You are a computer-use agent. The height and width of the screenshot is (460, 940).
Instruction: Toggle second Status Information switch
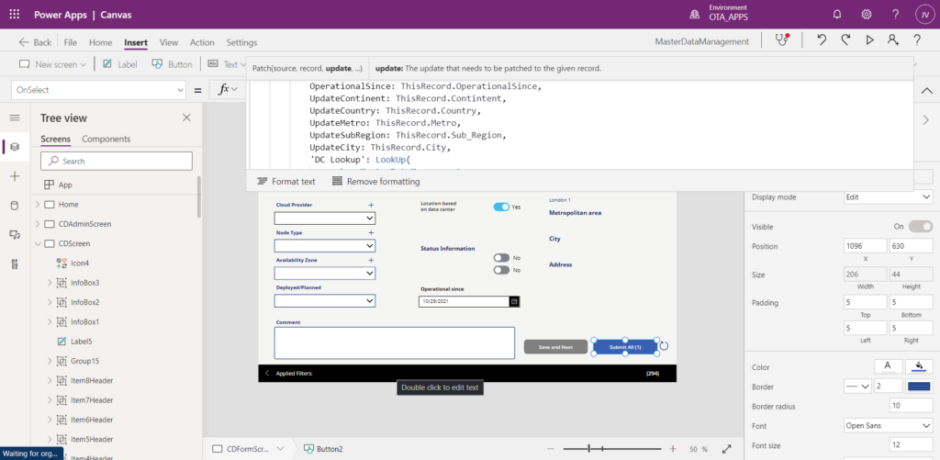[501, 270]
